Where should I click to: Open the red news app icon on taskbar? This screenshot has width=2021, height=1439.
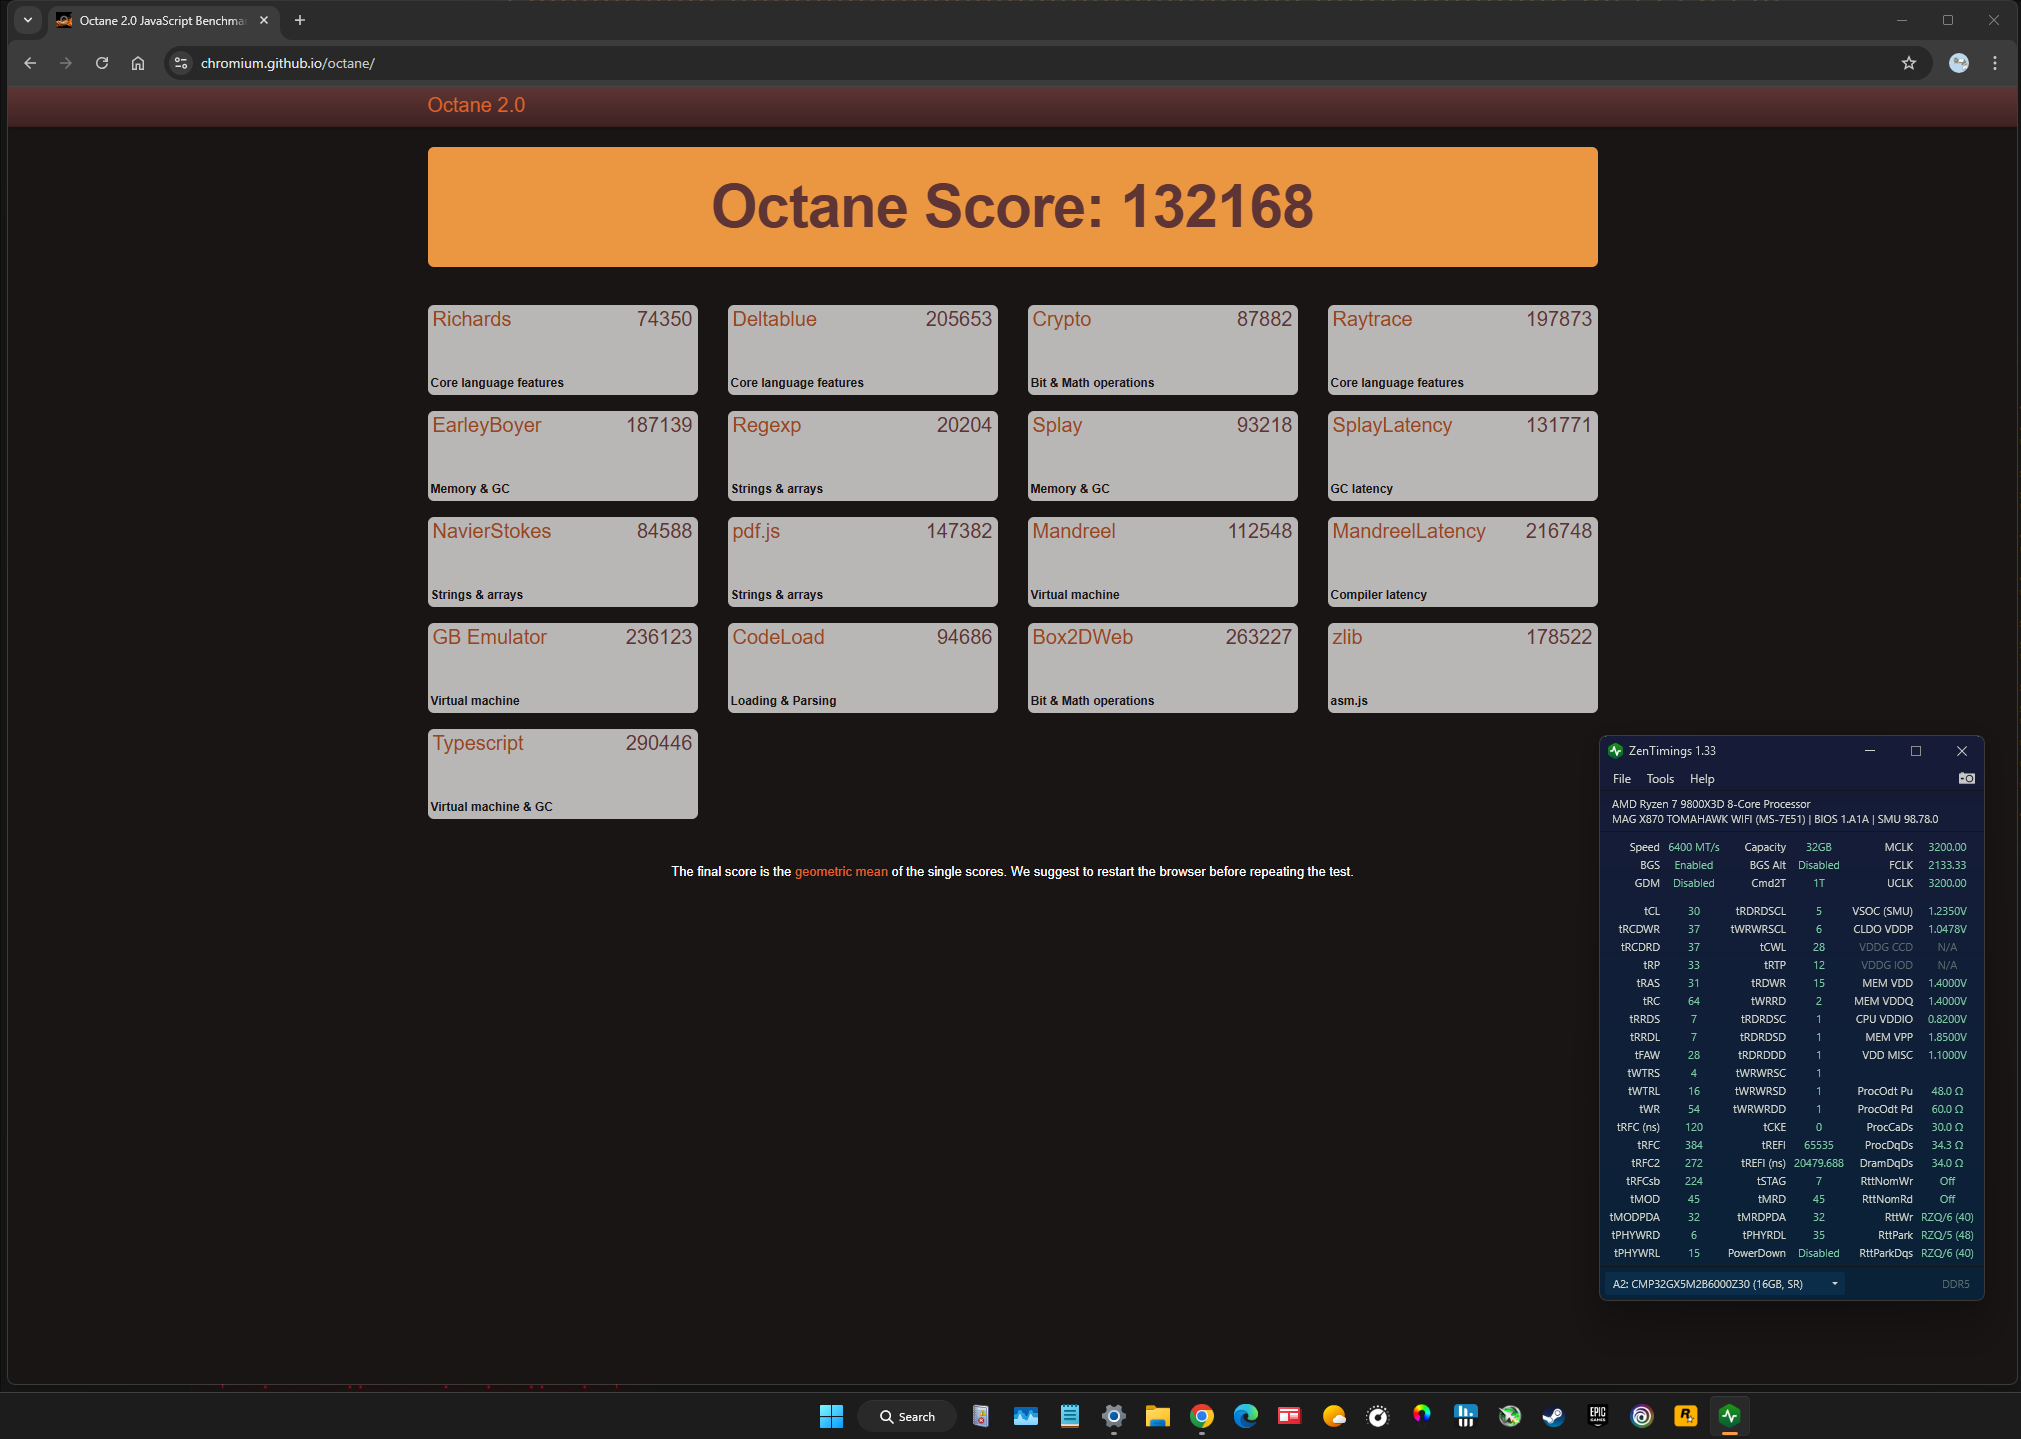click(x=1289, y=1416)
